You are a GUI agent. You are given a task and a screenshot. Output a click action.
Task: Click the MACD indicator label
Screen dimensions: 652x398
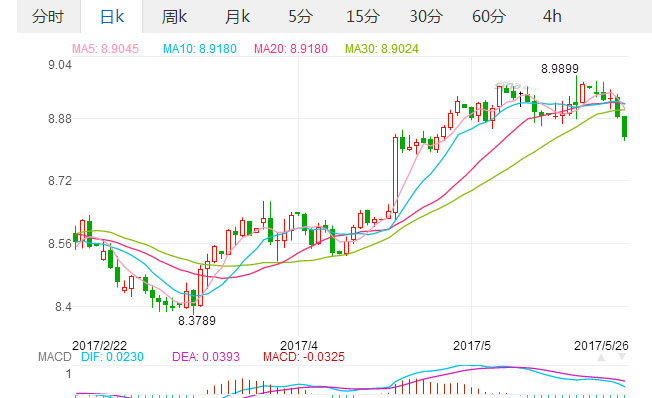[54, 357]
